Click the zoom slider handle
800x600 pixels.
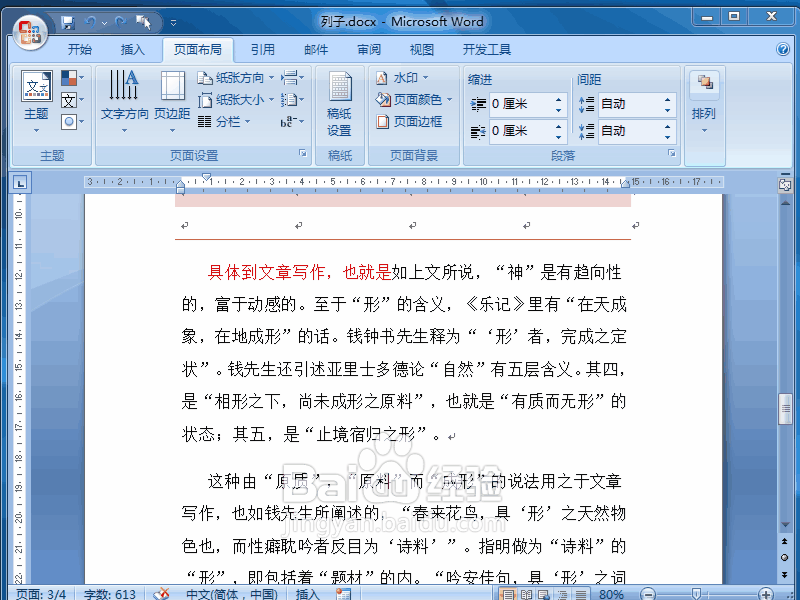pos(696,594)
